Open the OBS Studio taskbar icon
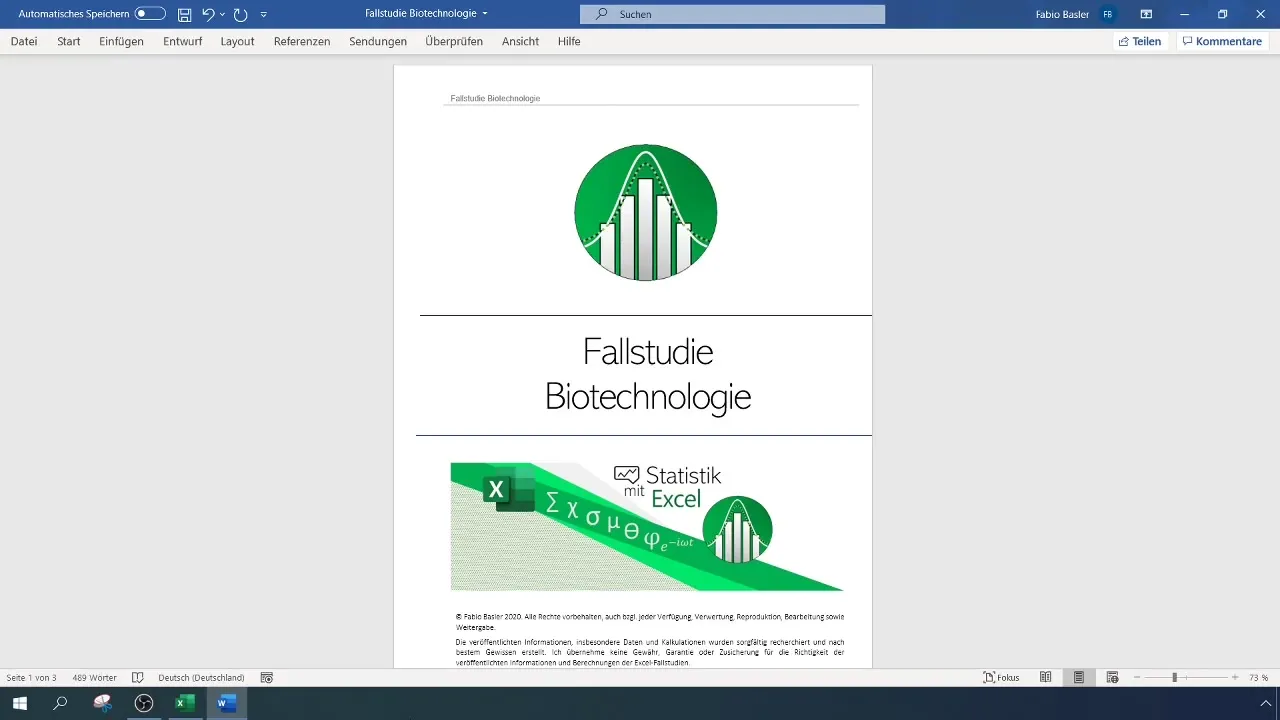The width and height of the screenshot is (1280, 720). click(x=144, y=703)
